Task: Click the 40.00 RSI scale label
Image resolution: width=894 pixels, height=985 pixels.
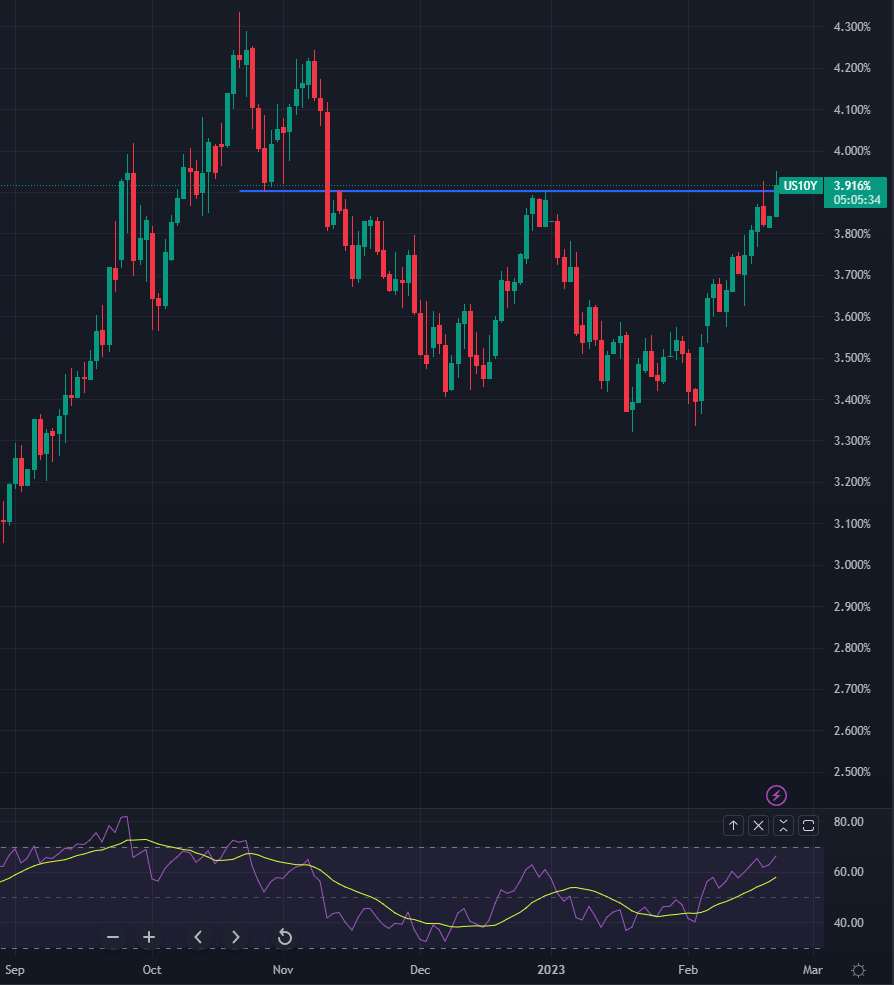Action: [x=848, y=923]
